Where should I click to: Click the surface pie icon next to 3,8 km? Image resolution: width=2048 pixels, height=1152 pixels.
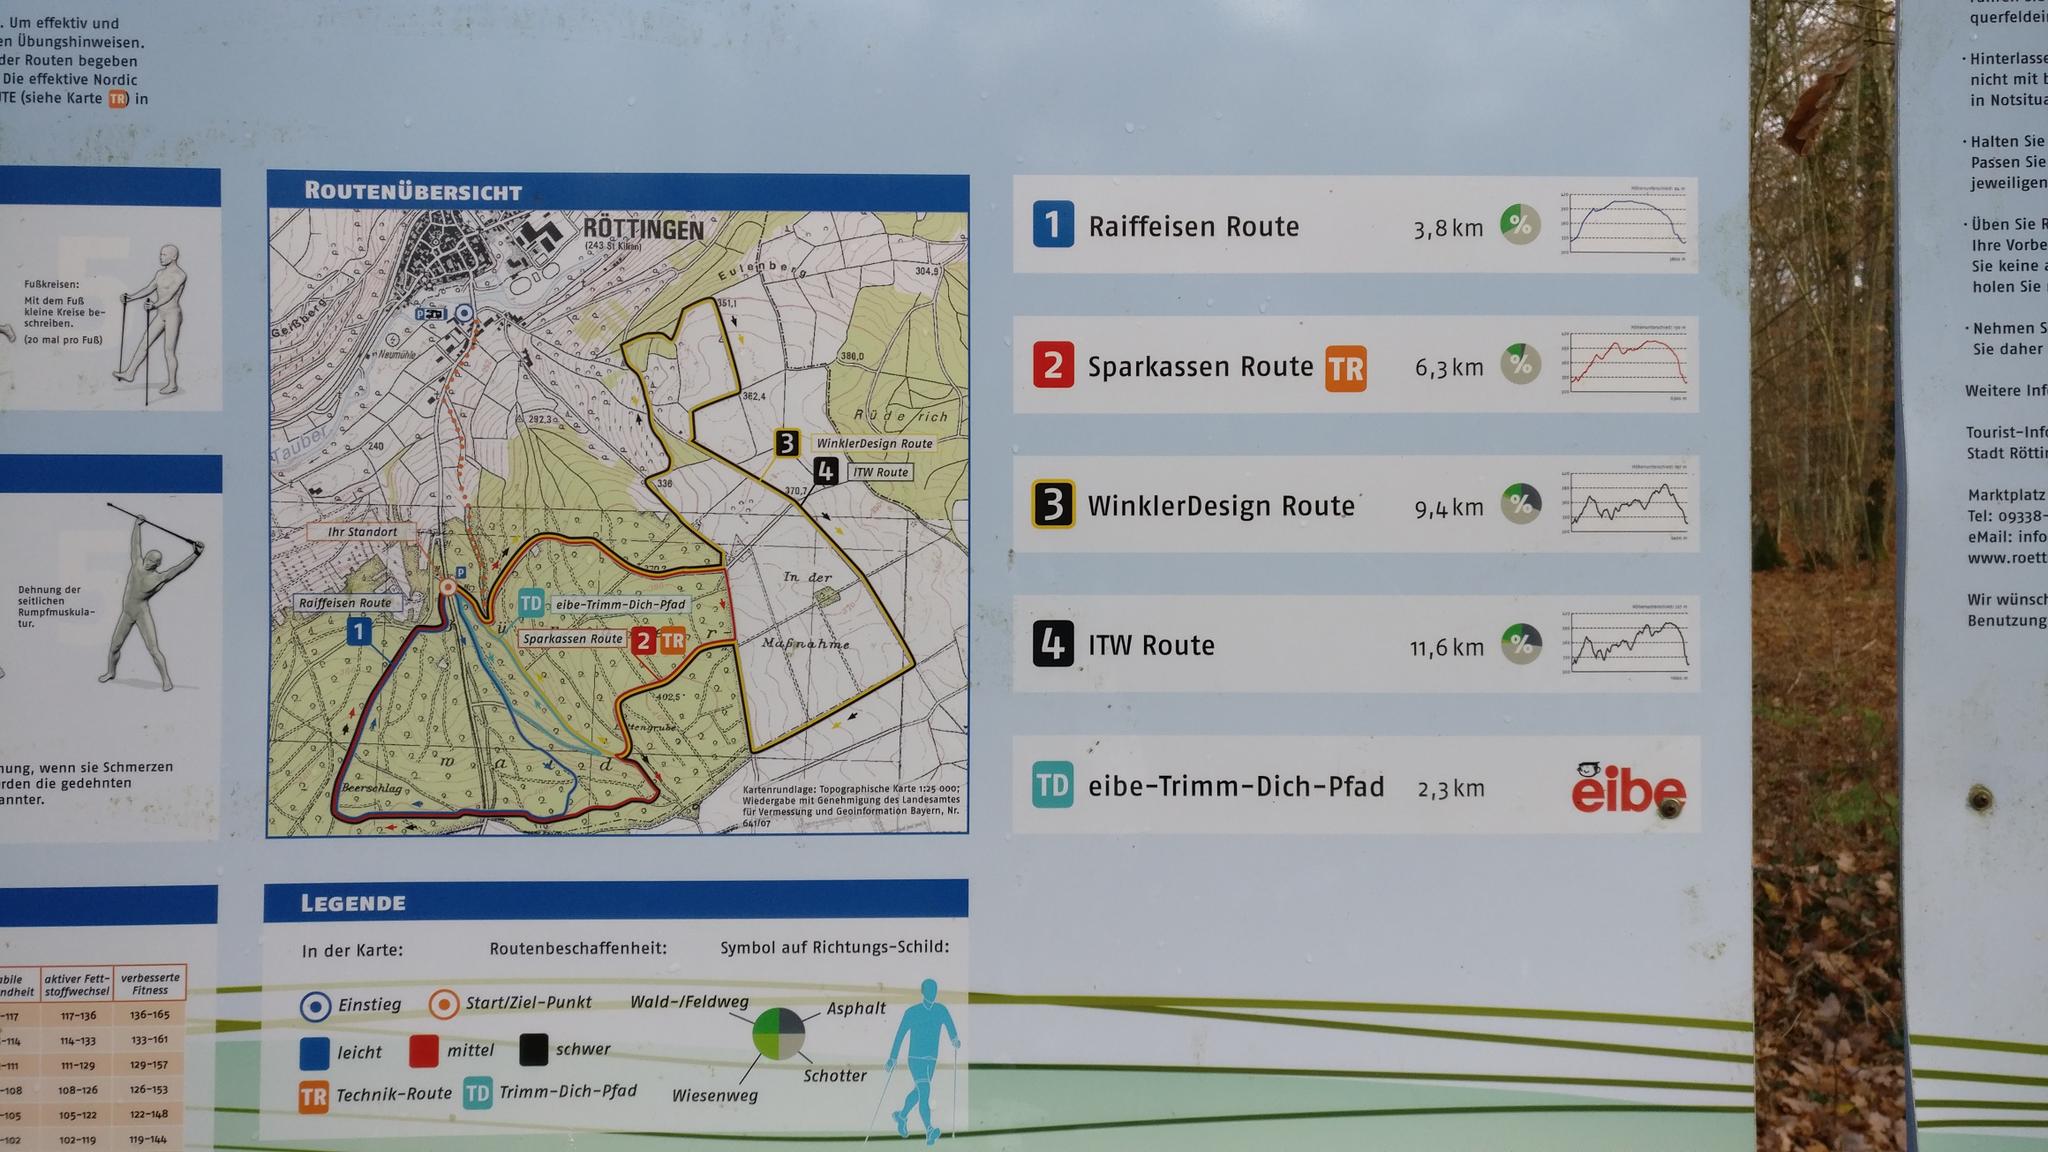1520,224
